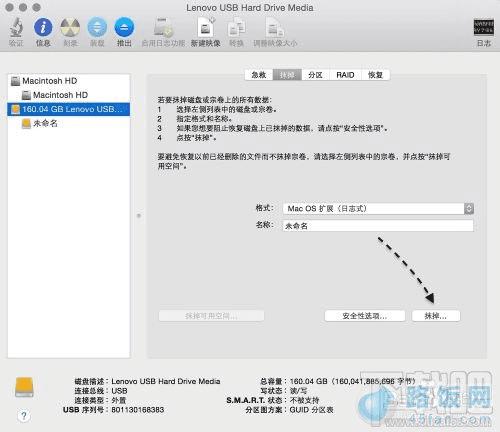500x432 pixels.
Task: Click the Erase (抹掉...) button
Action: click(x=436, y=316)
